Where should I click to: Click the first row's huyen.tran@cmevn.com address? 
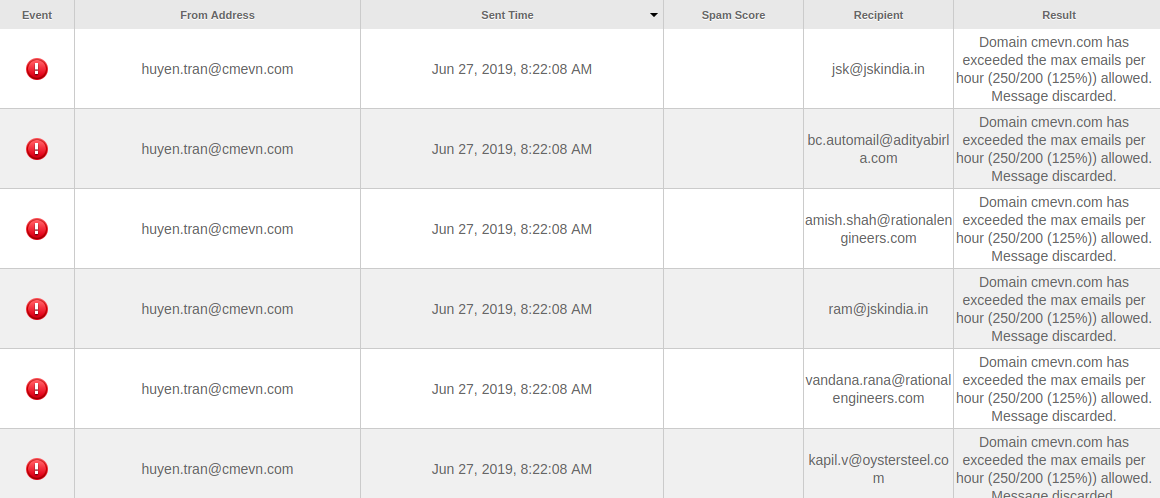[218, 69]
